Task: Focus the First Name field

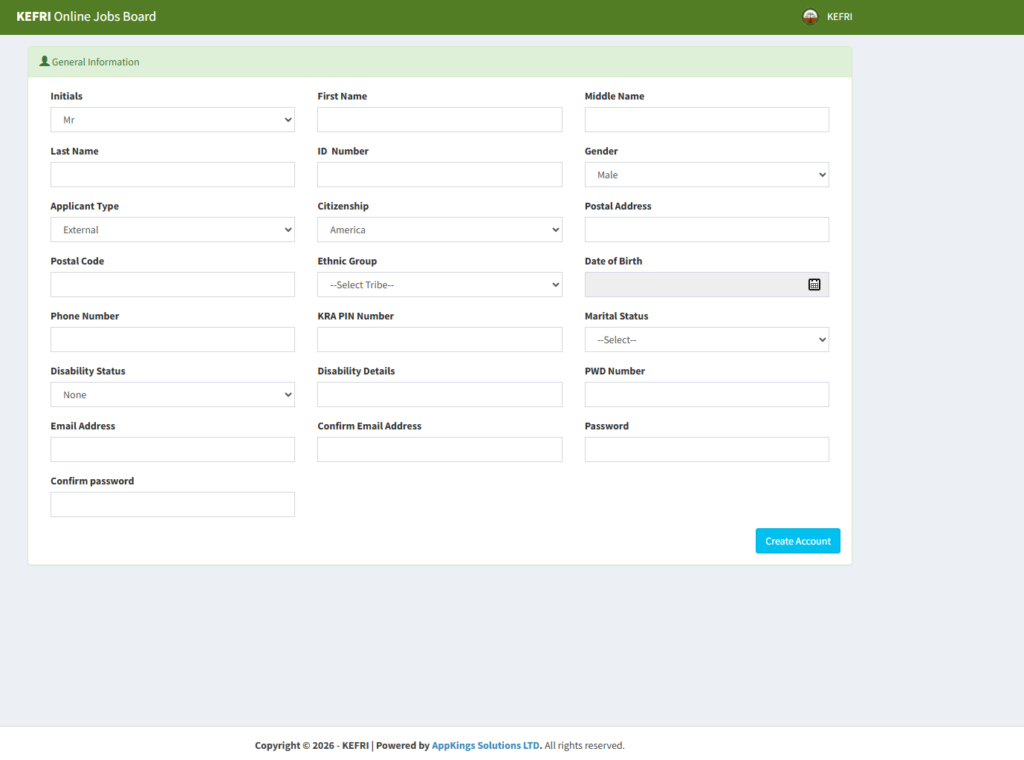Action: [x=439, y=120]
